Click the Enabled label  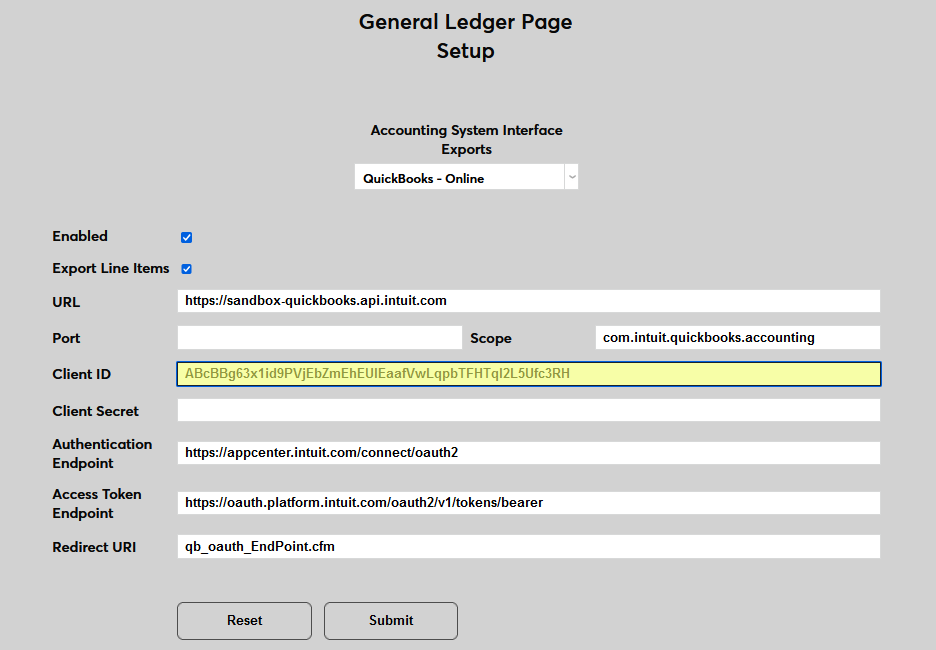pos(79,236)
